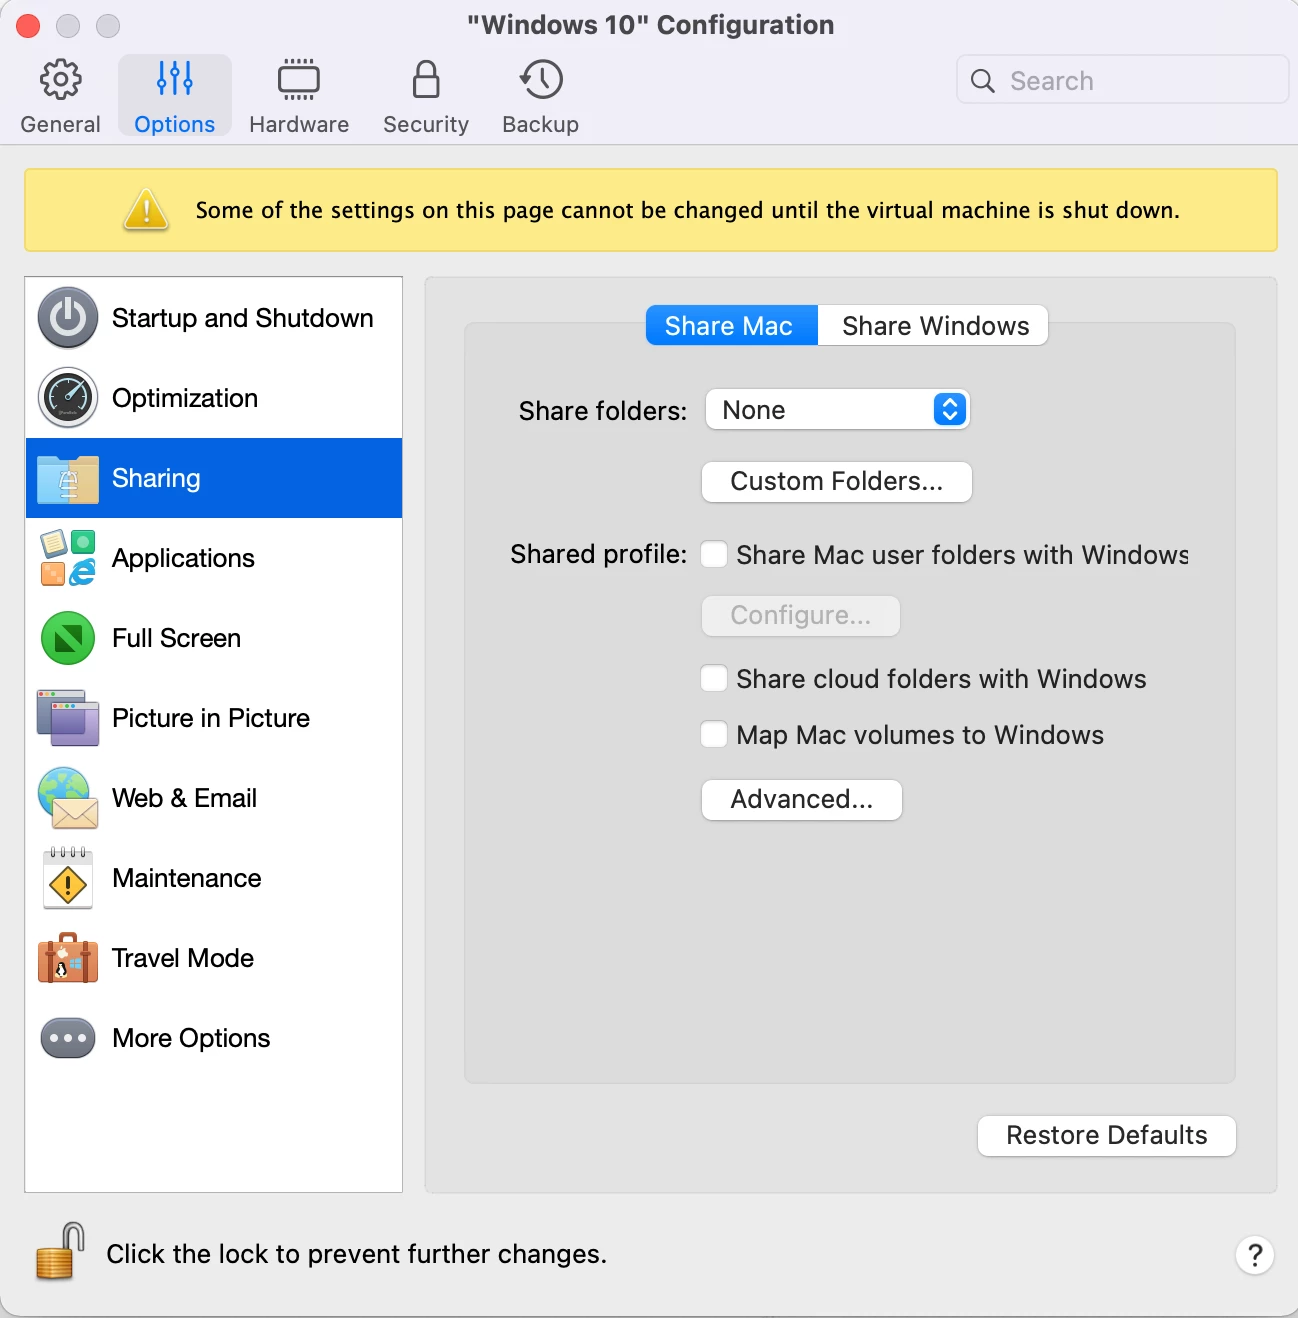Click the Travel Mode suitcase icon
Viewport: 1298px width, 1318px height.
(68, 958)
